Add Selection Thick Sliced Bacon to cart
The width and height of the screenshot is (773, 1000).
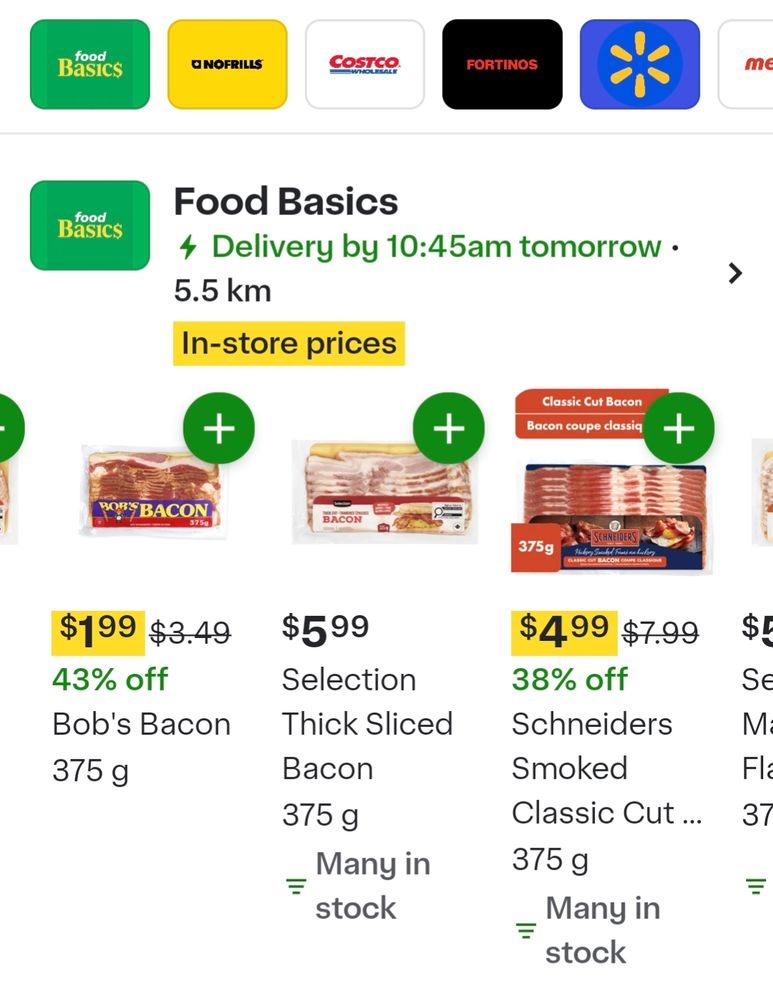(x=449, y=429)
